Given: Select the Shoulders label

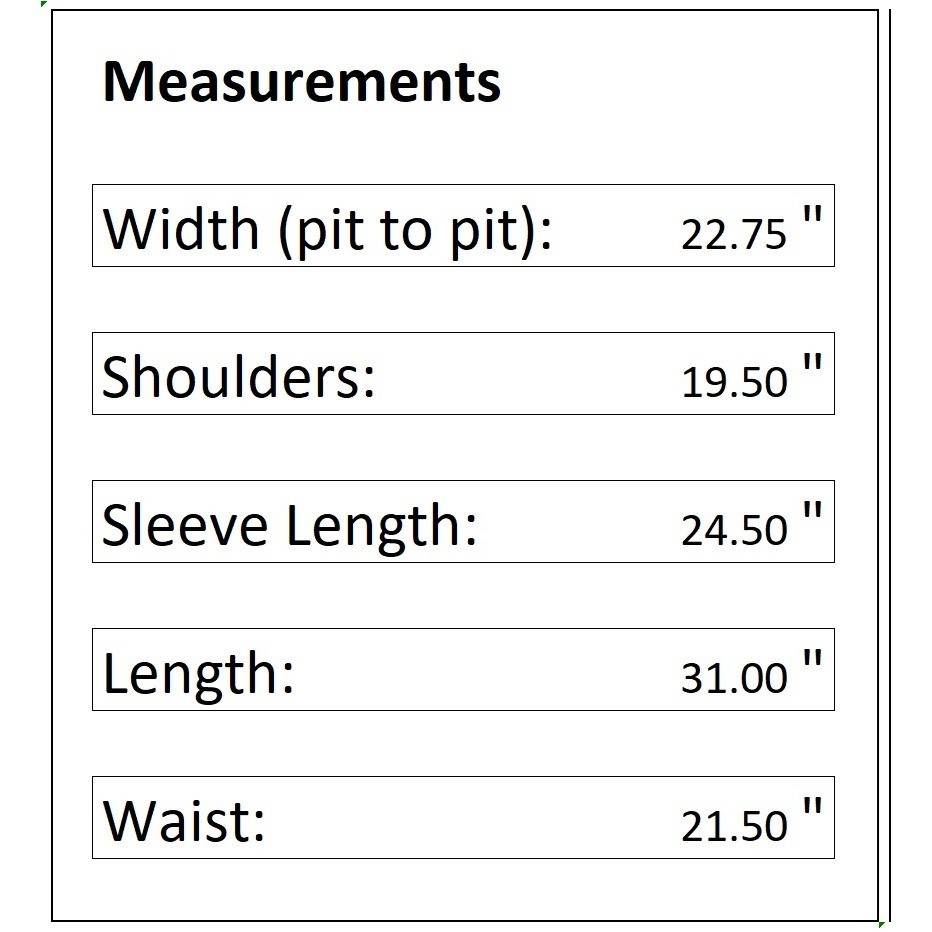Looking at the screenshot, I should pyautogui.click(x=238, y=377).
